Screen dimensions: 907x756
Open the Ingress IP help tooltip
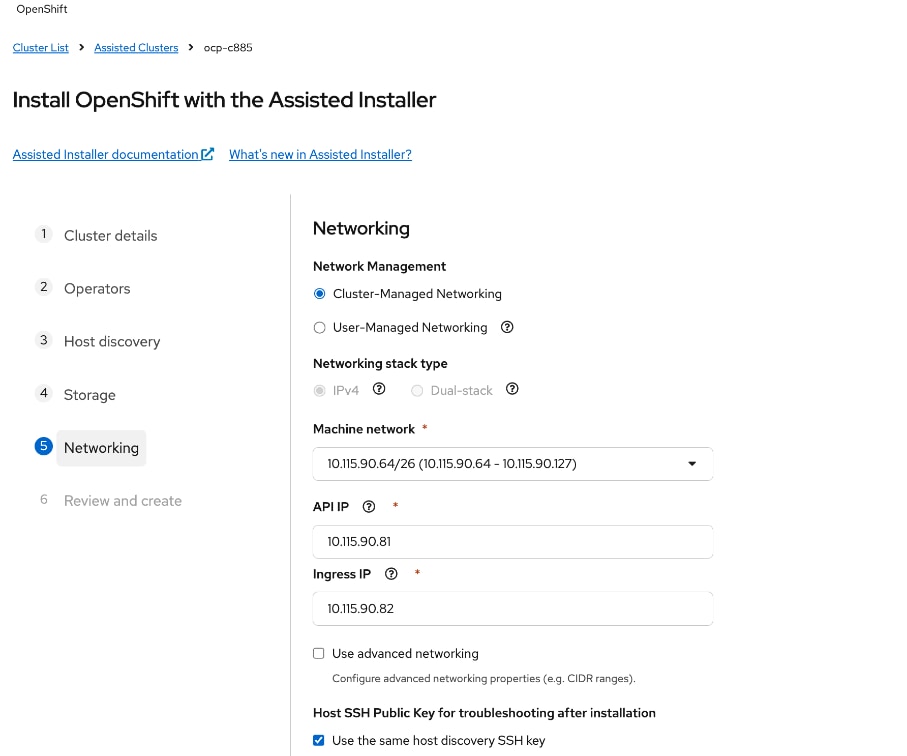(391, 574)
